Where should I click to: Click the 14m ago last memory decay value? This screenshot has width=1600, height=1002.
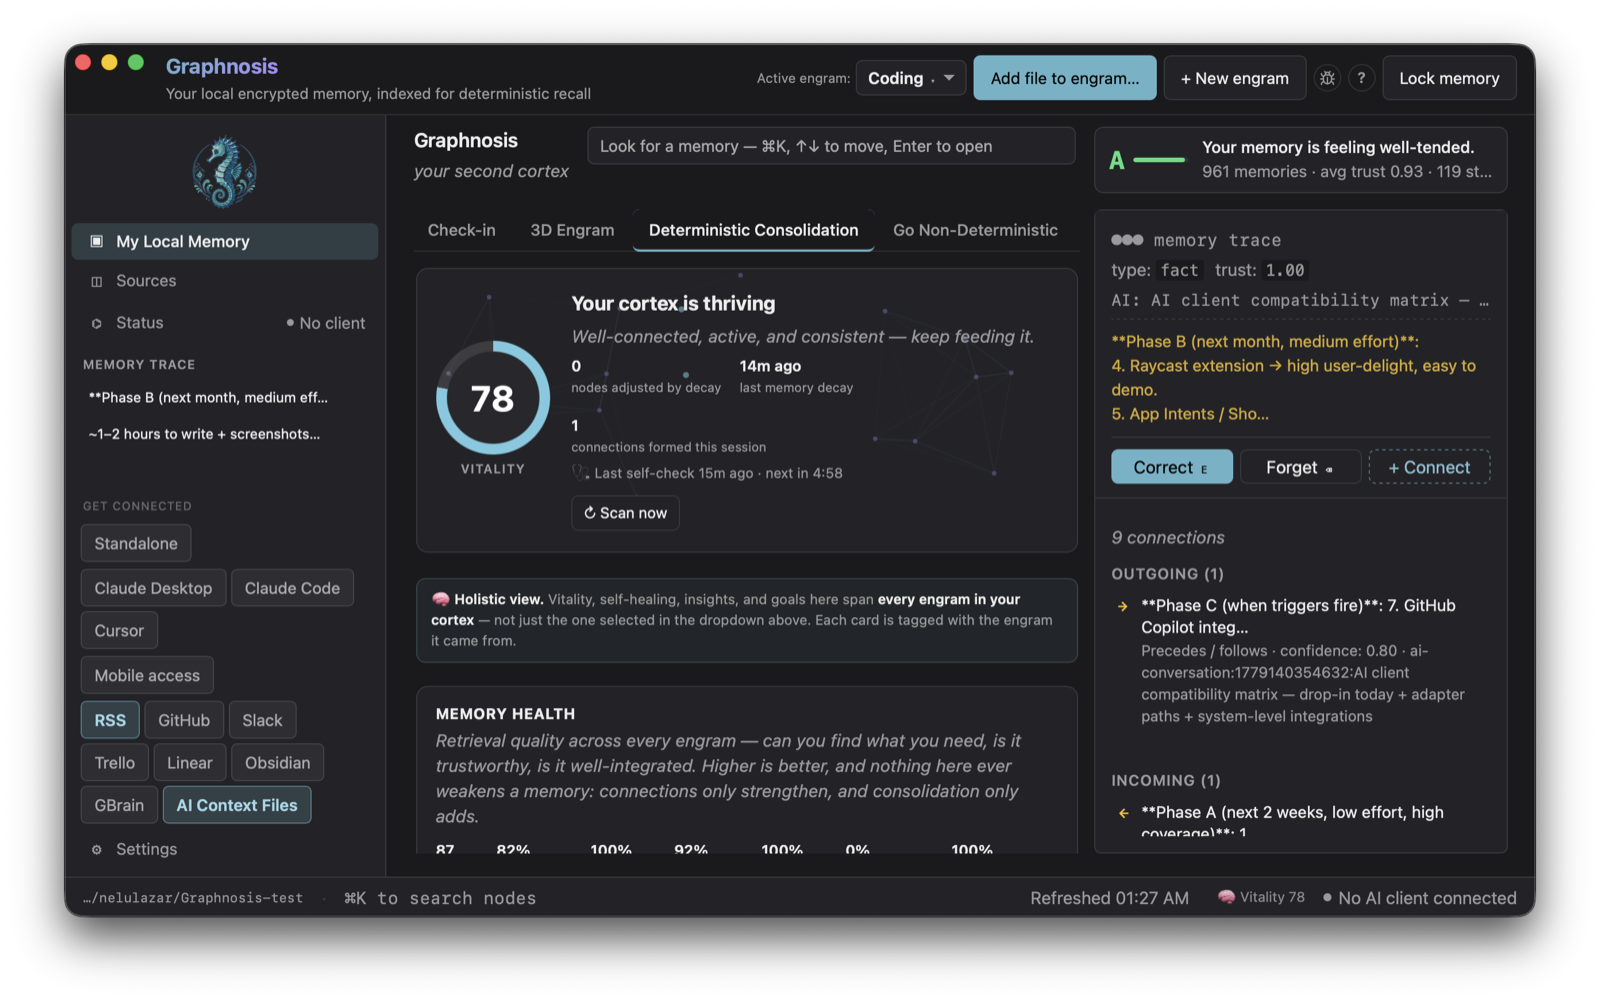click(x=770, y=366)
